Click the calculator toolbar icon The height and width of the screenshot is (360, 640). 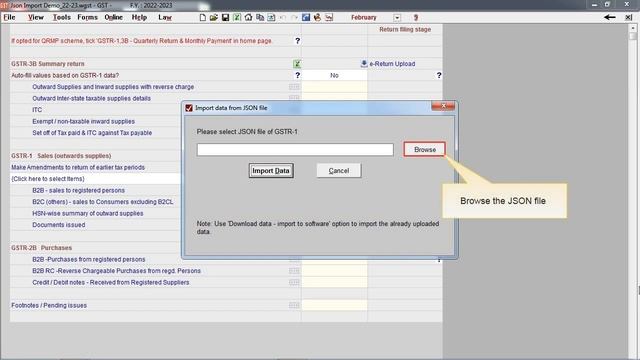[271, 18]
